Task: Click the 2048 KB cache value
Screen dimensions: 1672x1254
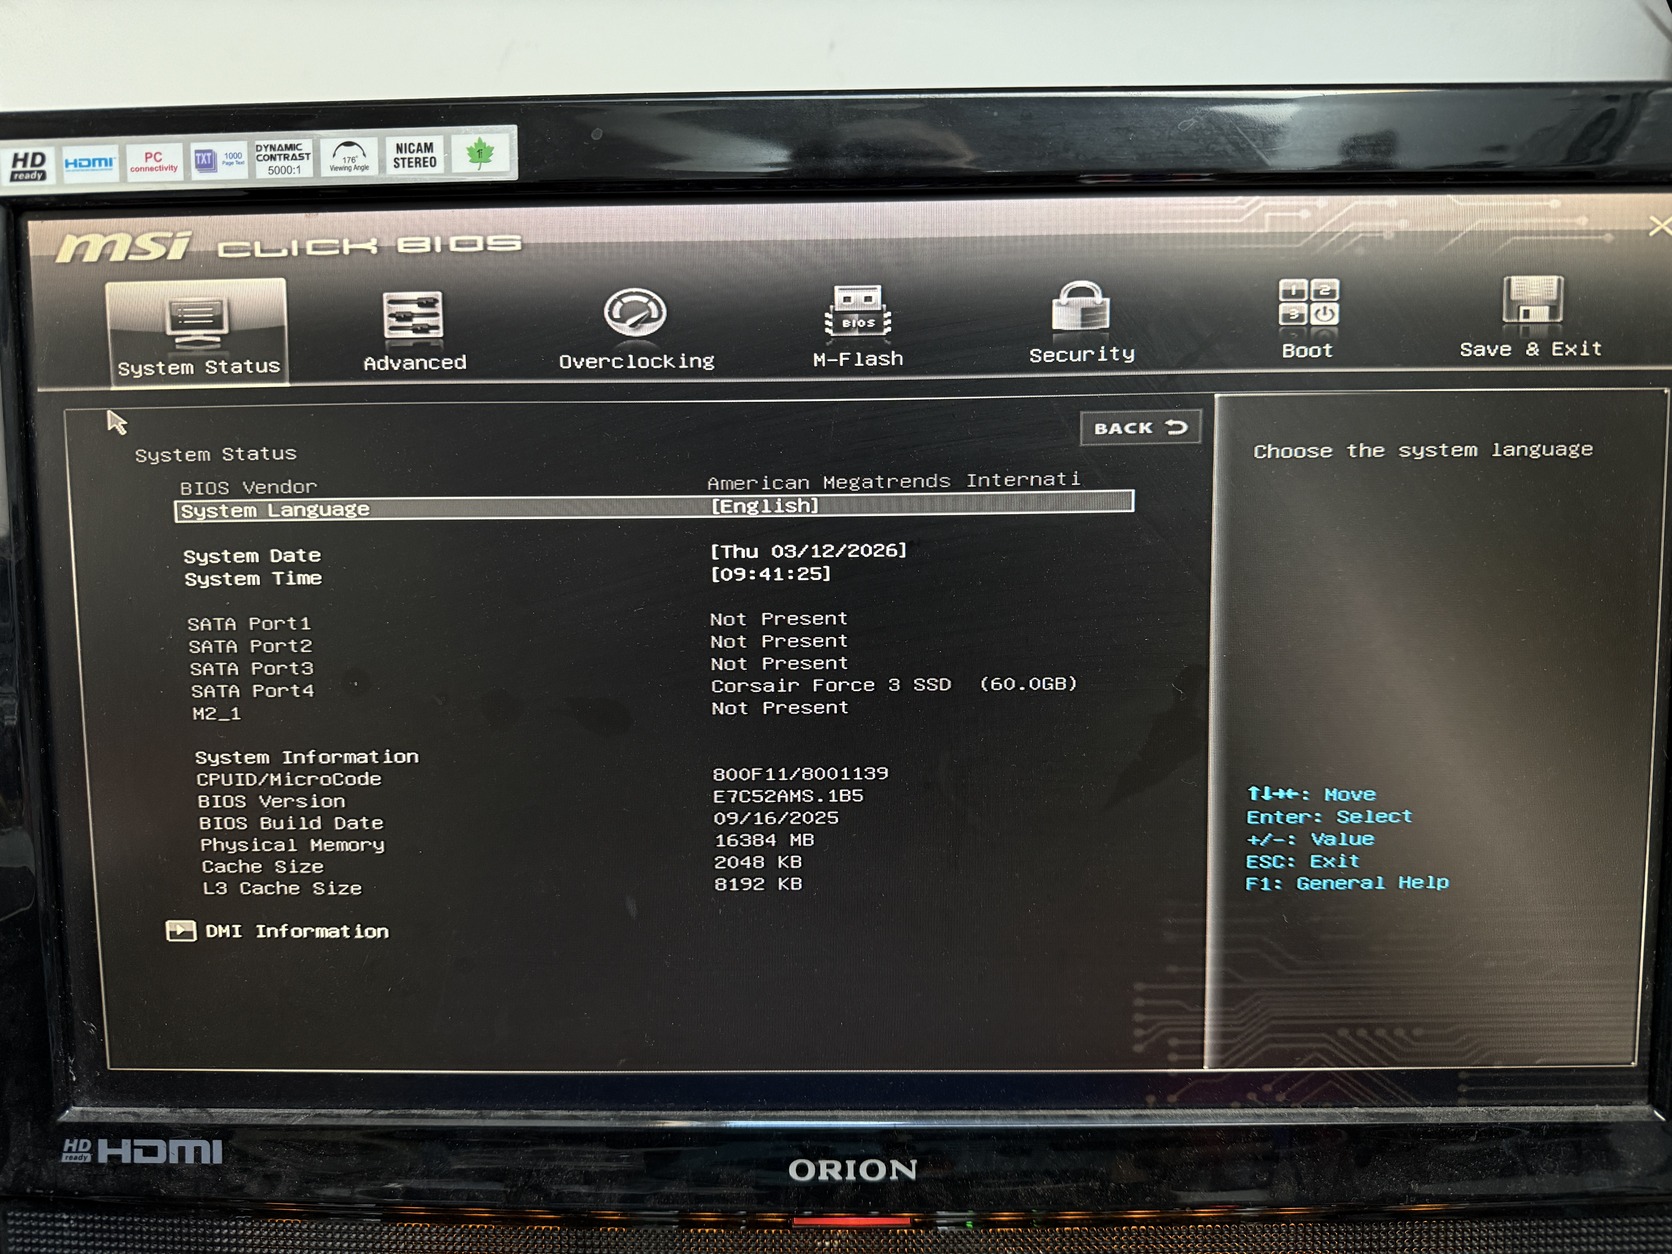Action: [758, 862]
